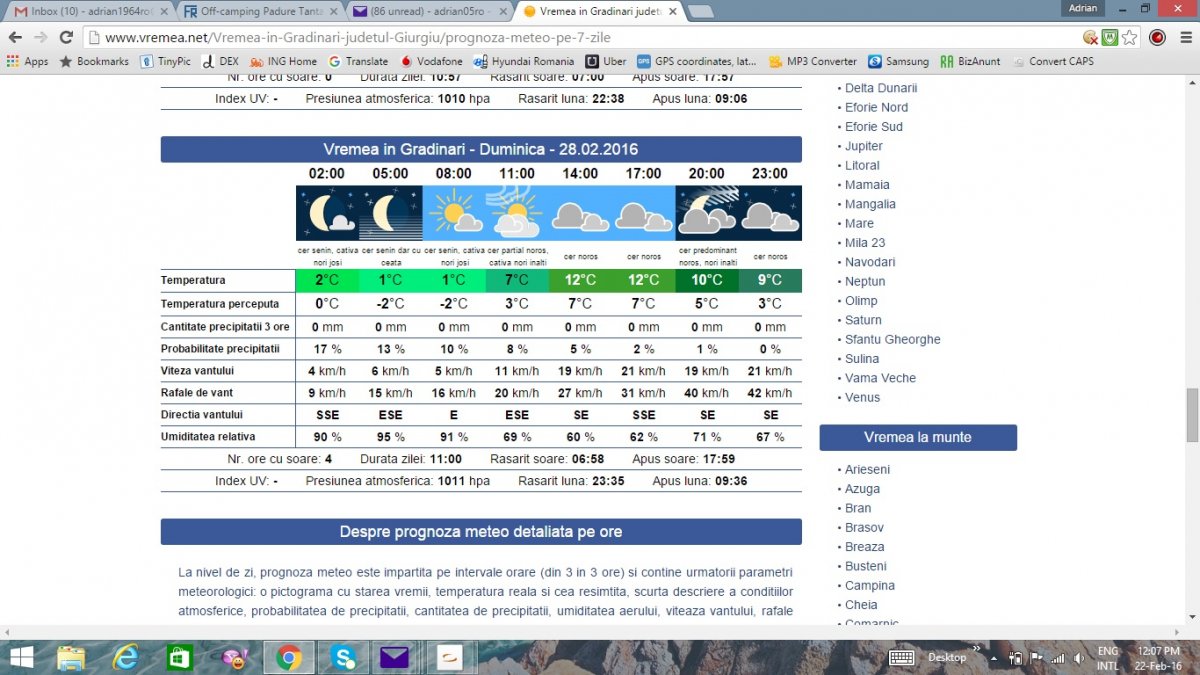The width and height of the screenshot is (1200, 675).
Task: Open the Windows Store taskbar icon
Action: pos(180,657)
